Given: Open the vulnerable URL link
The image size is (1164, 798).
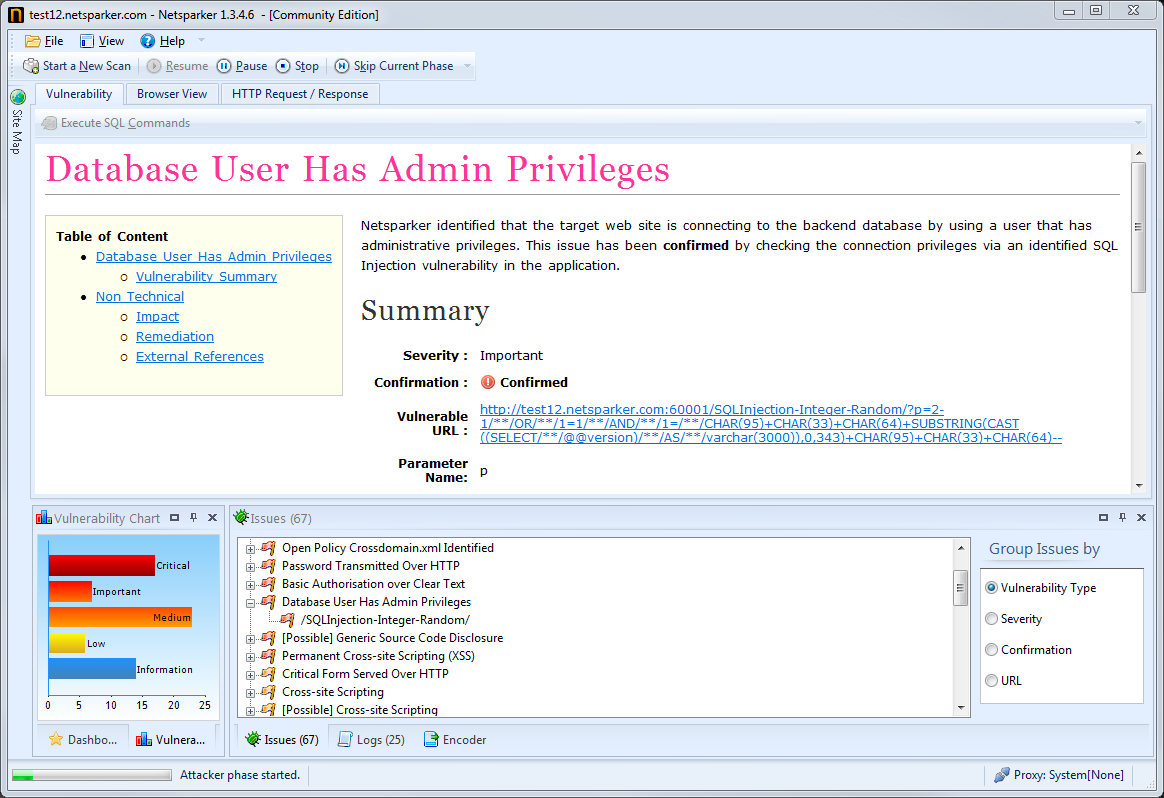Looking at the screenshot, I should 771,423.
